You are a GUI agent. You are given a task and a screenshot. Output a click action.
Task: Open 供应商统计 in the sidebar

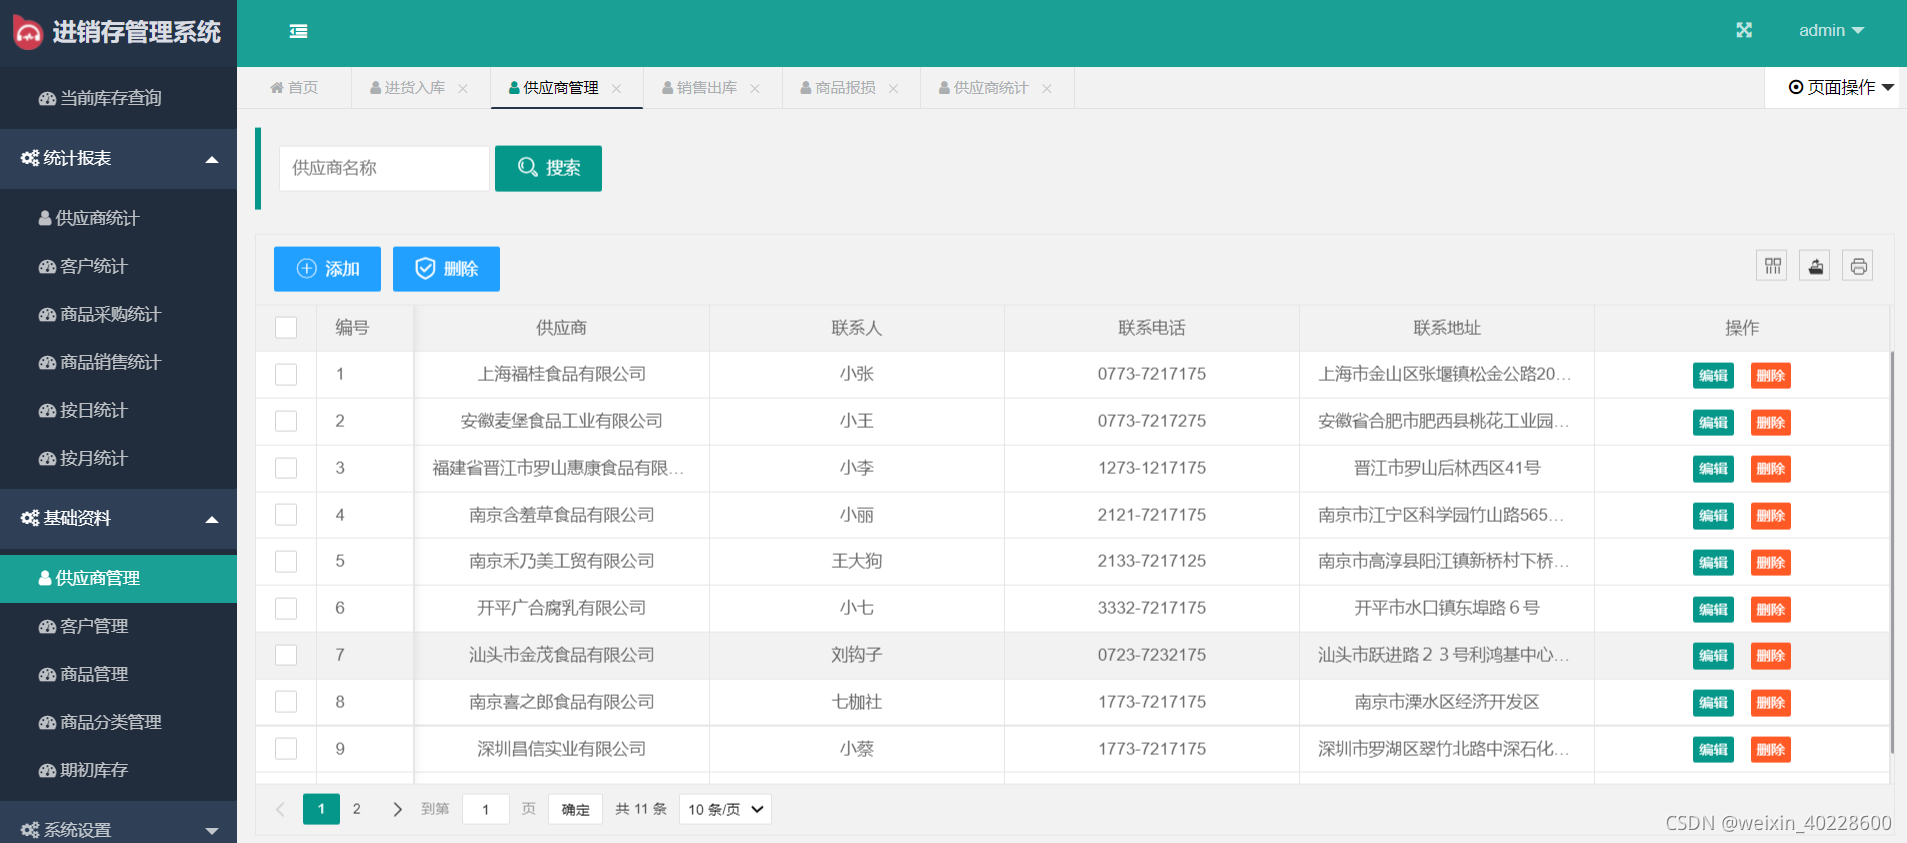118,218
